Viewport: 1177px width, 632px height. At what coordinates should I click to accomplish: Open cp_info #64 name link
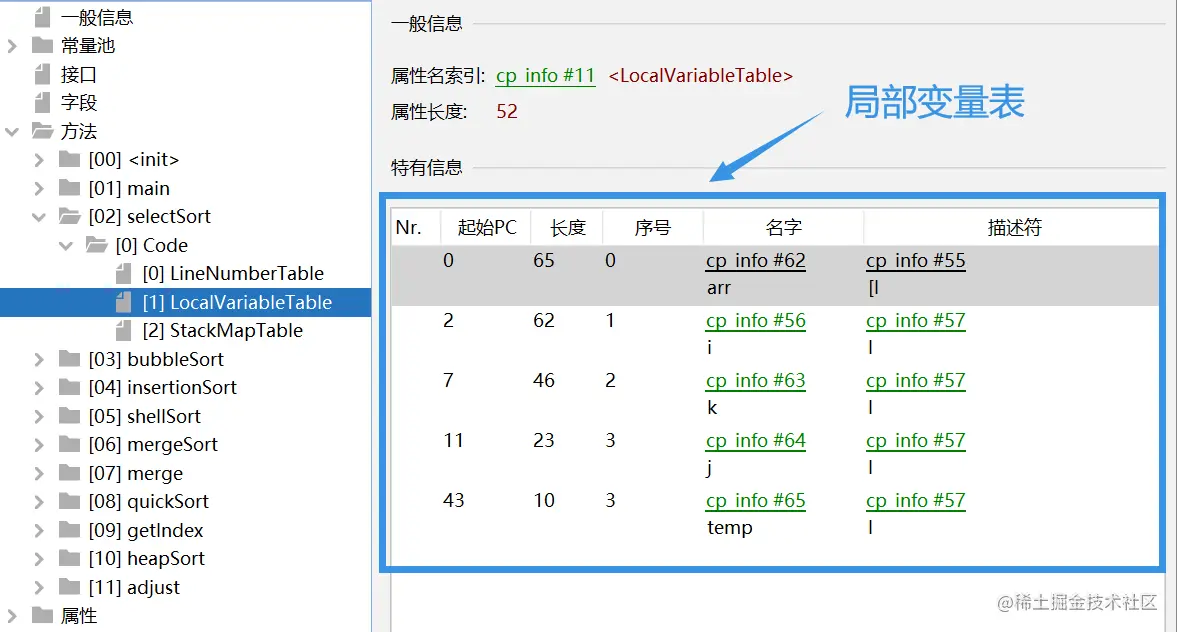click(x=755, y=441)
